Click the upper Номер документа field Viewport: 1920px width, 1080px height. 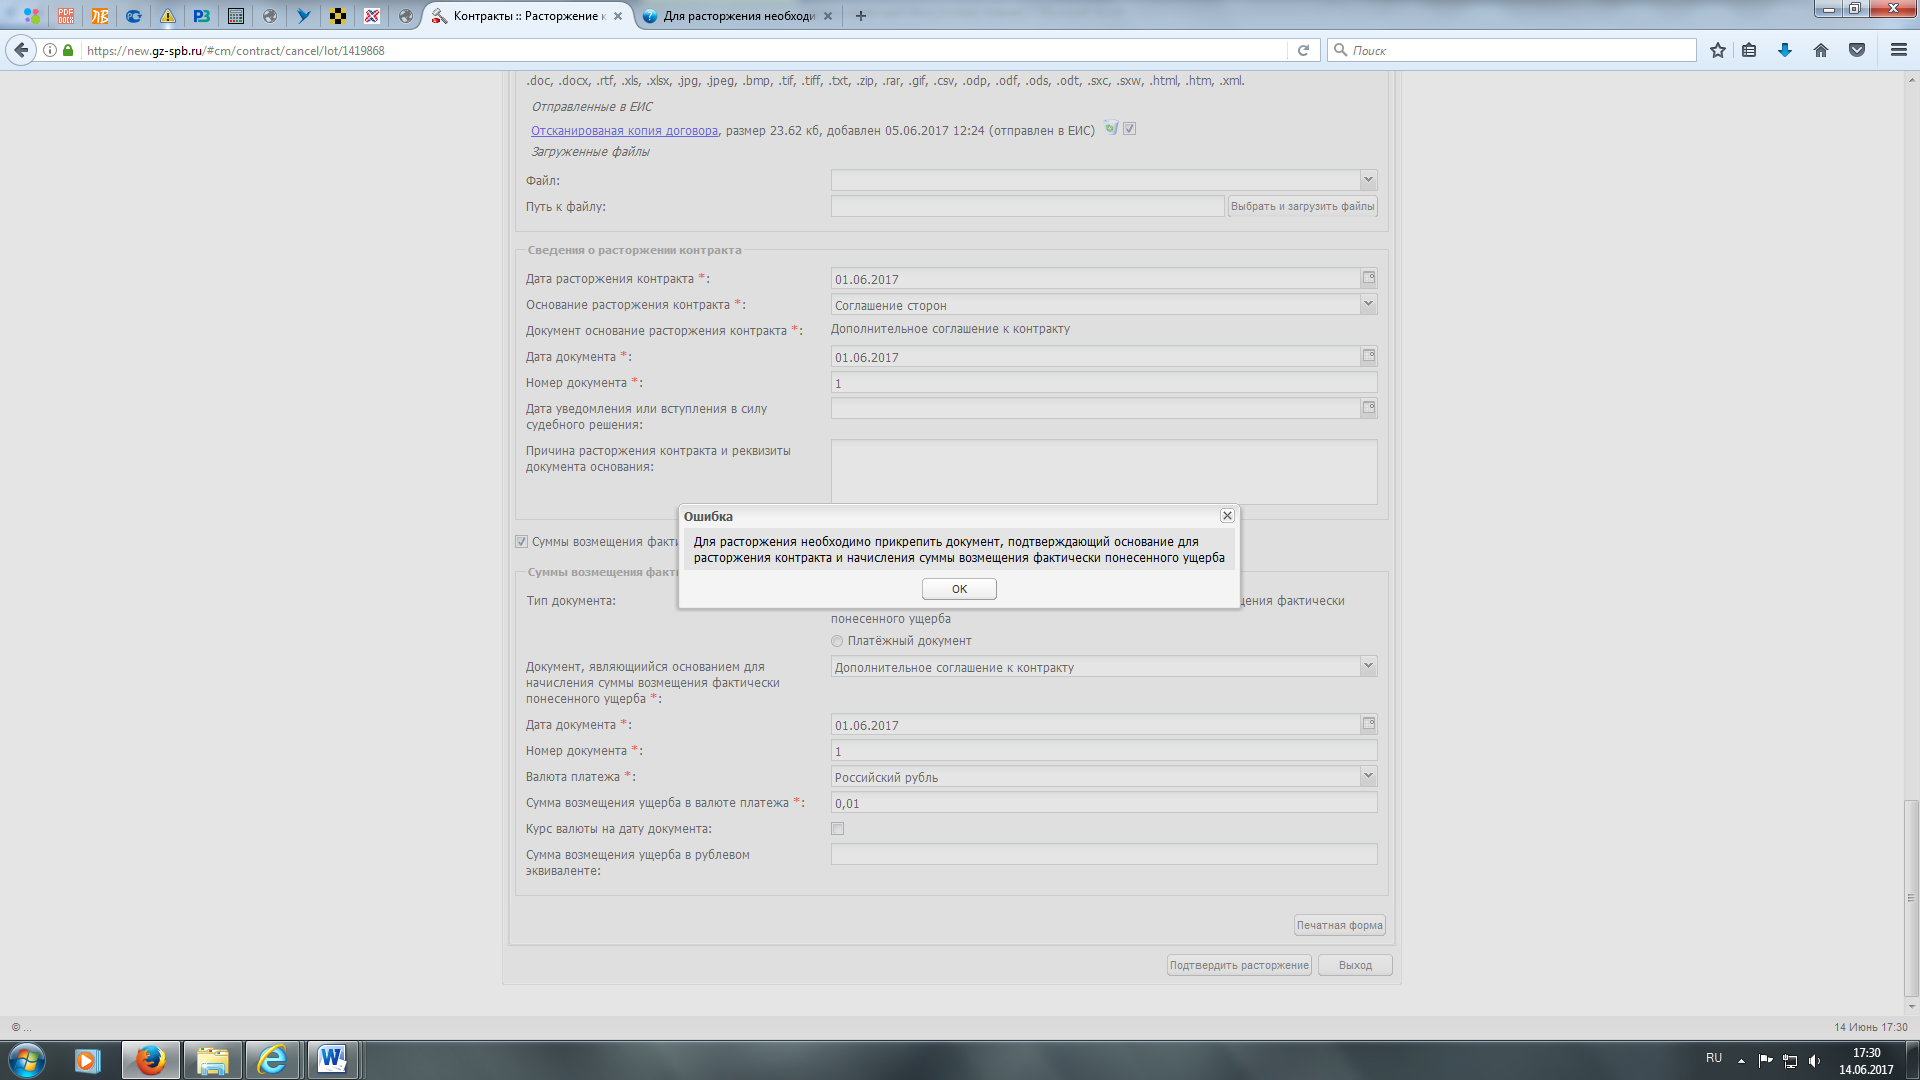coord(1104,383)
